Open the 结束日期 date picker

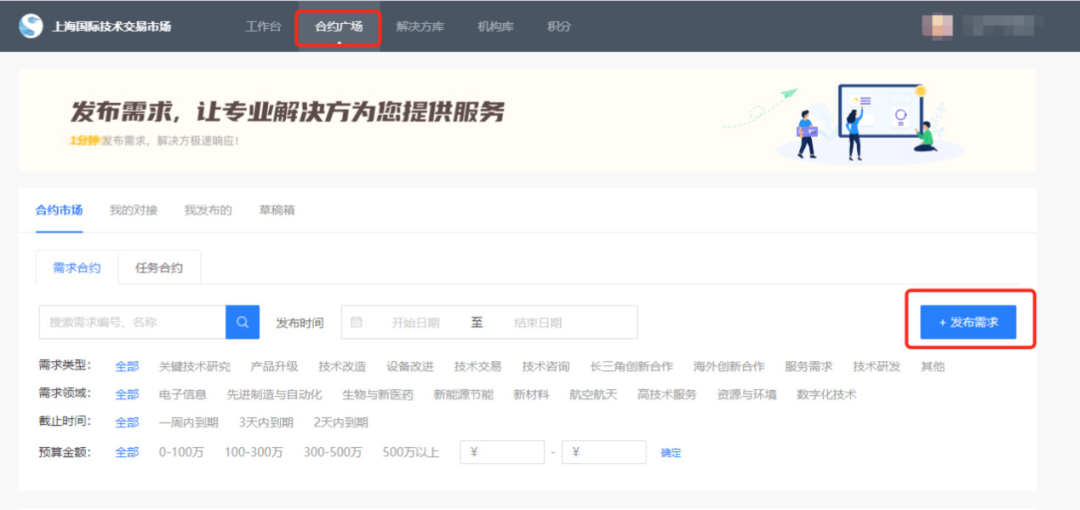point(538,323)
